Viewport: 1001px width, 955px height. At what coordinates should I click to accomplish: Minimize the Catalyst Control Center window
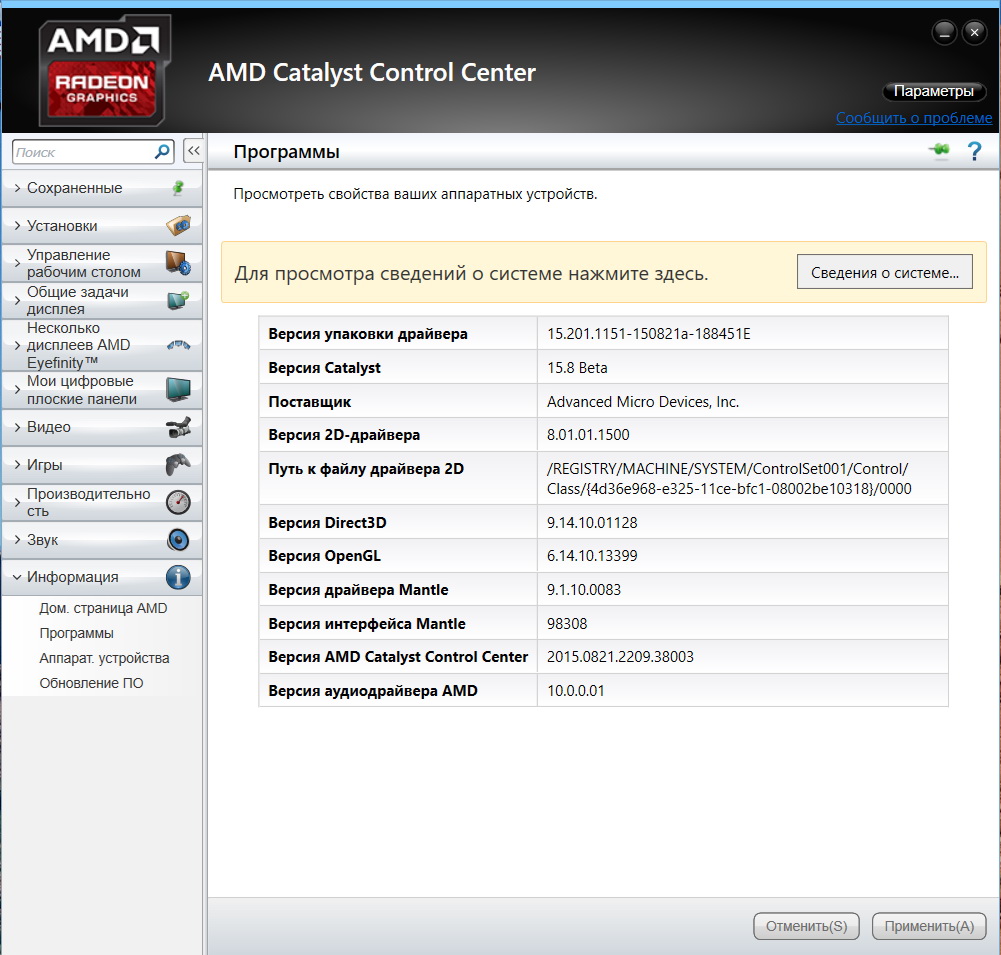pyautogui.click(x=944, y=32)
